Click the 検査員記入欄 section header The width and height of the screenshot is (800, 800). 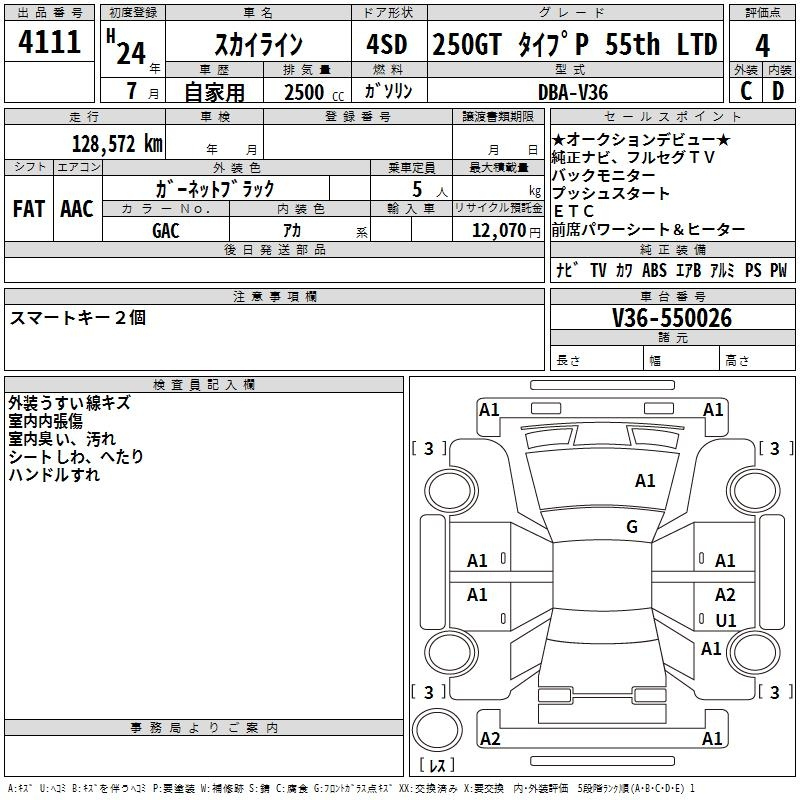point(204,385)
